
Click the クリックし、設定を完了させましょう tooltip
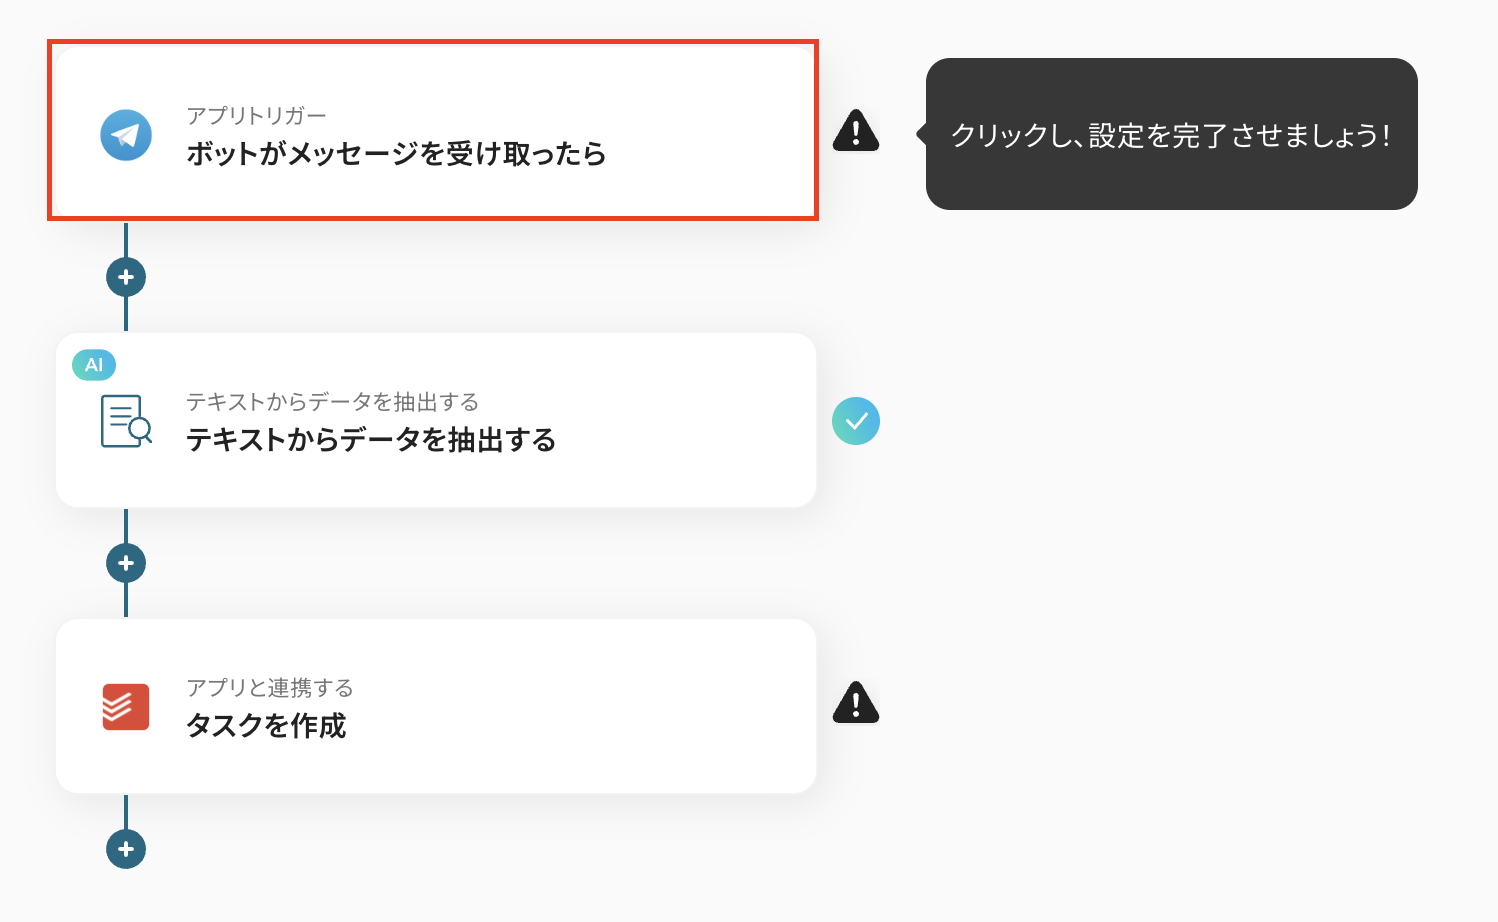1172,135
